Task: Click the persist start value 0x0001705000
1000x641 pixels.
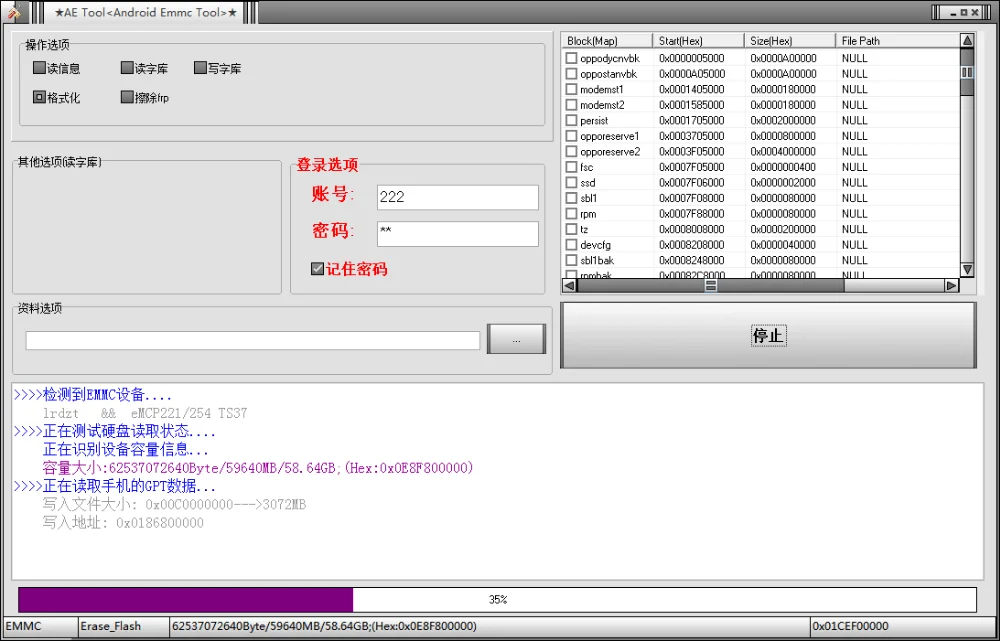Action: tap(691, 120)
